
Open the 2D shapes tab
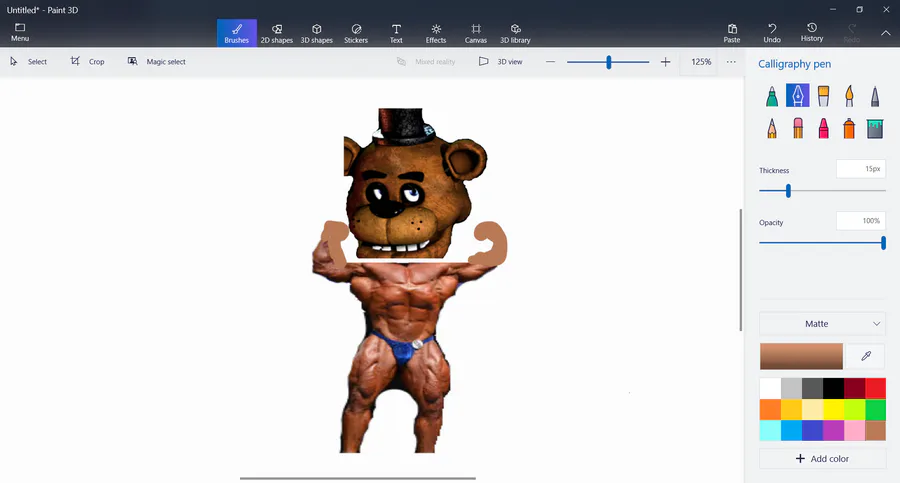tap(277, 33)
